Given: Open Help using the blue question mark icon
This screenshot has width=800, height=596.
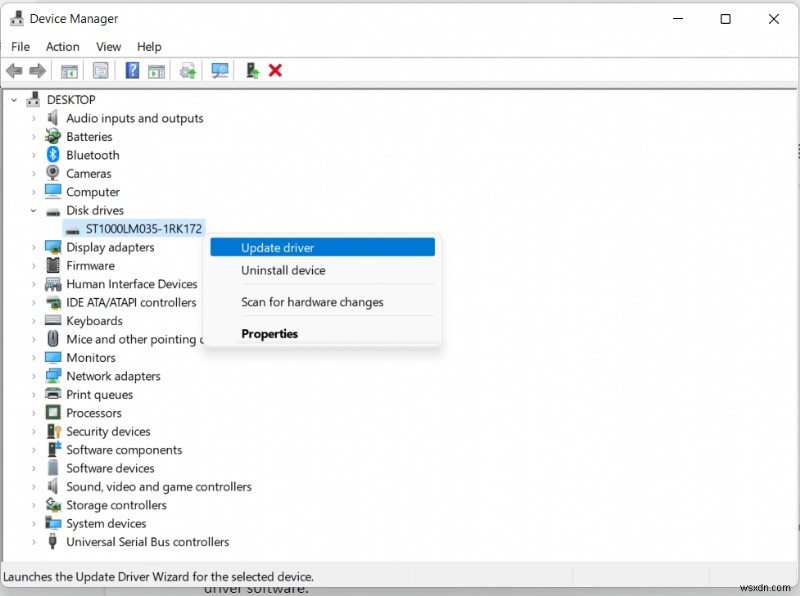Looking at the screenshot, I should click(132, 70).
